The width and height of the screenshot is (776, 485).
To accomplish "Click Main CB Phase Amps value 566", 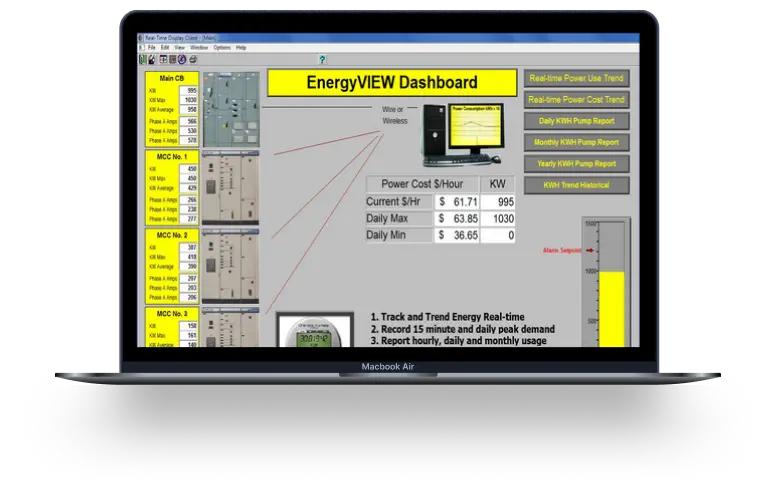I will pyautogui.click(x=189, y=121).
